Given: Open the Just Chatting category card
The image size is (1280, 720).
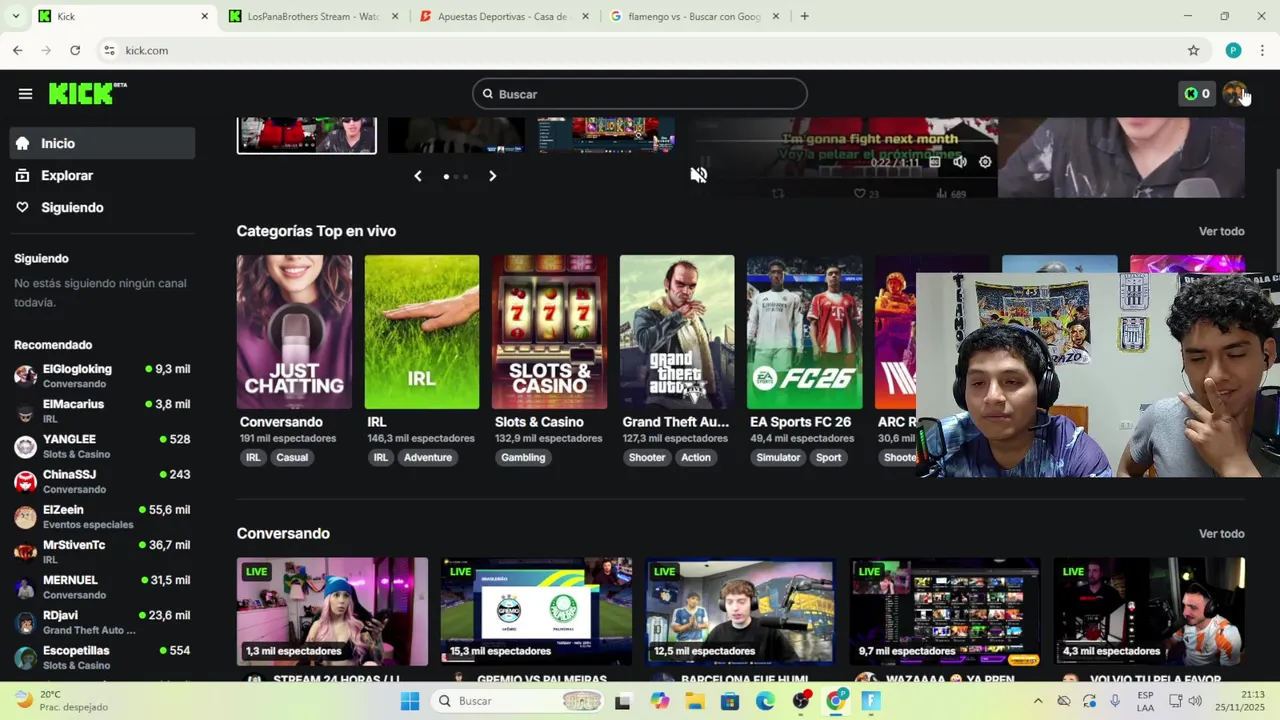Looking at the screenshot, I should (294, 332).
